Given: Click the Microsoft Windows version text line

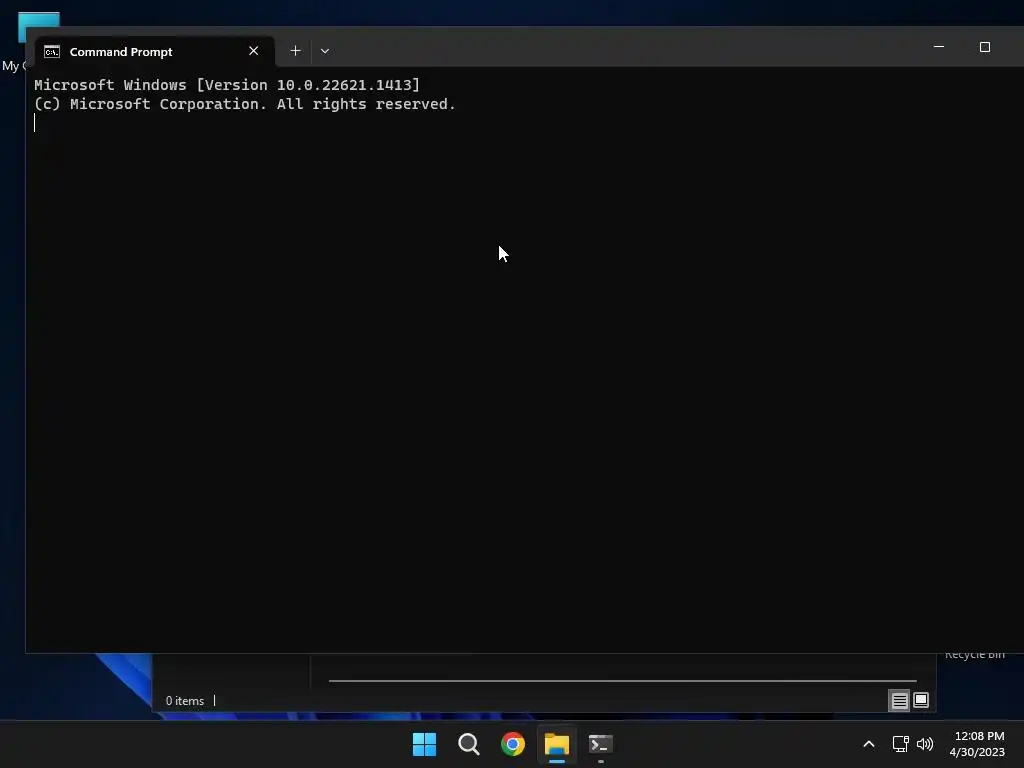Looking at the screenshot, I should point(227,85).
